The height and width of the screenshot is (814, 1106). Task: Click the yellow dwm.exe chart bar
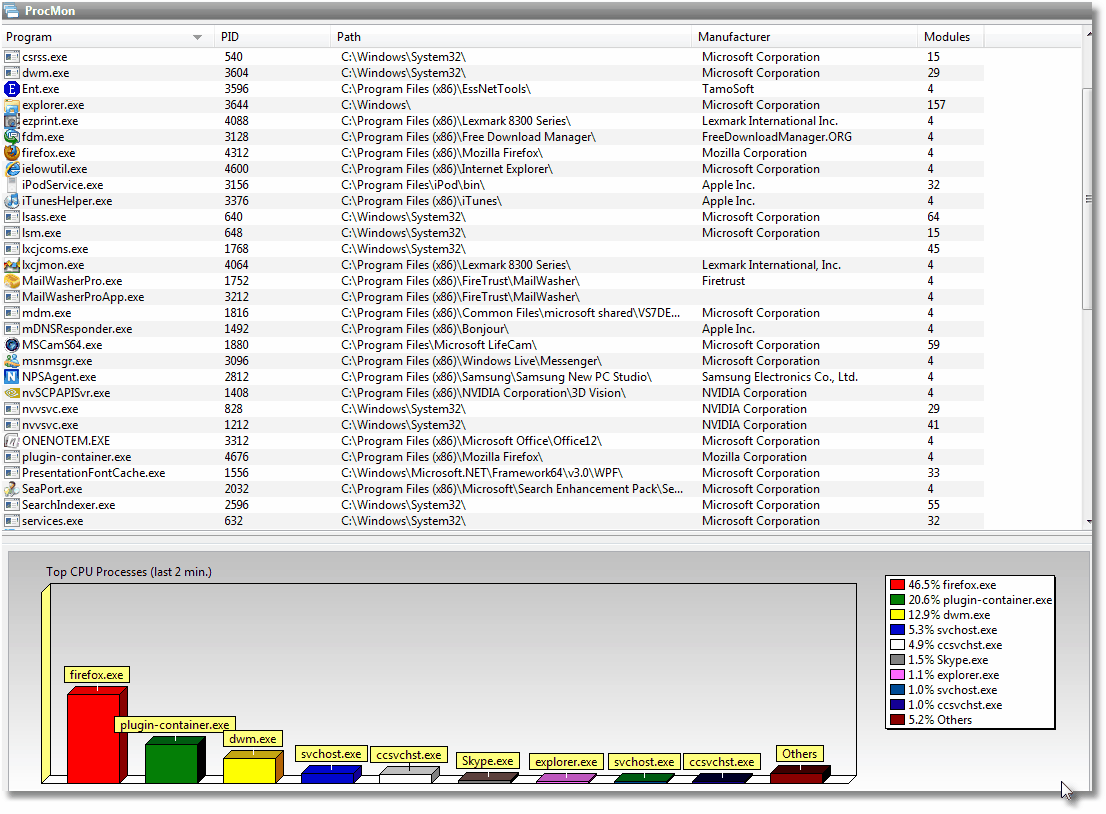point(253,766)
